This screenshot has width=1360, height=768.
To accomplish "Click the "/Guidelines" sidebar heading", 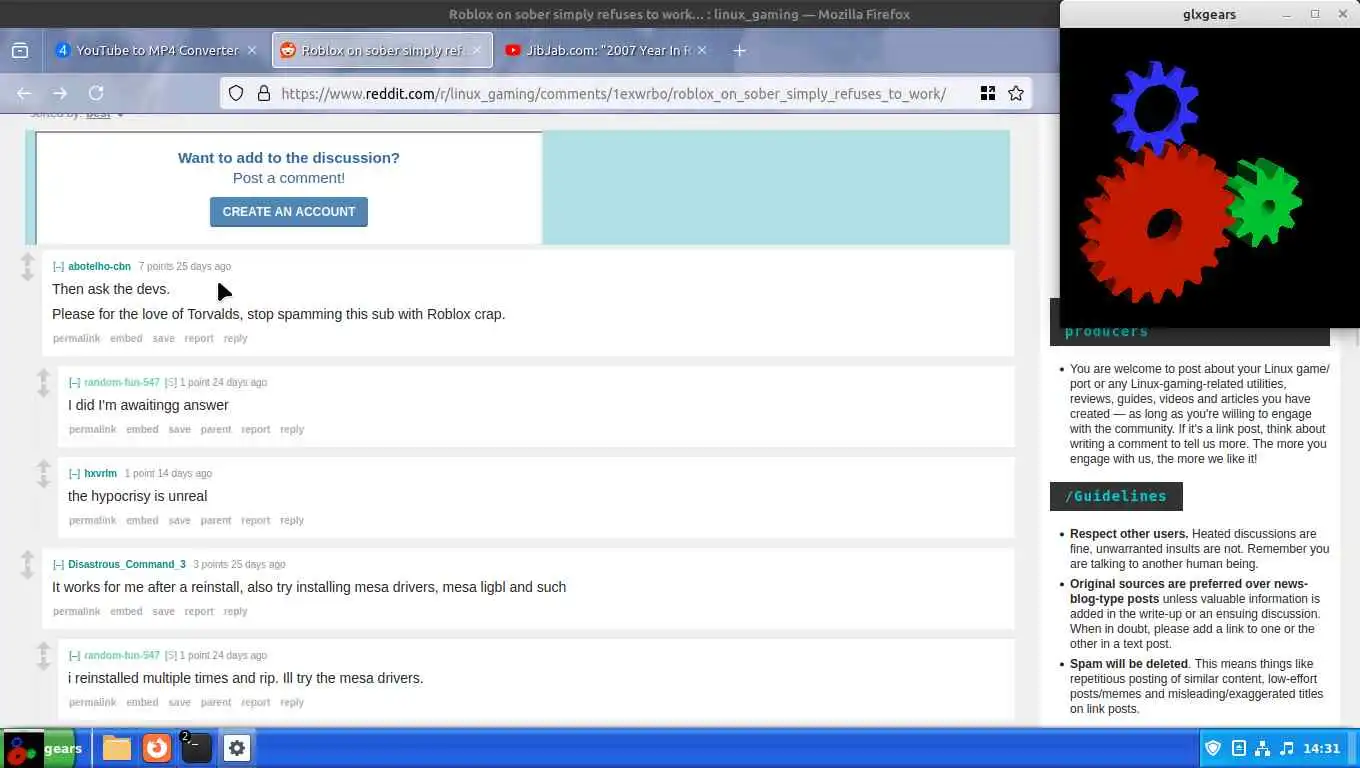I will tap(1116, 496).
